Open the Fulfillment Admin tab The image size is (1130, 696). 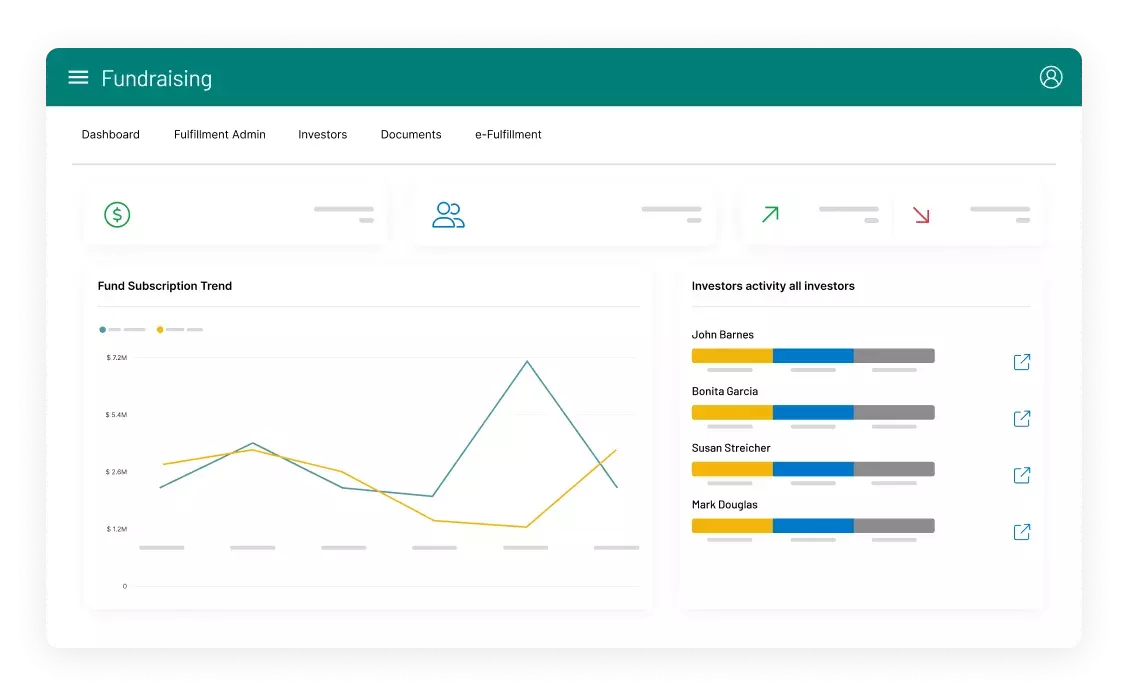tap(220, 135)
